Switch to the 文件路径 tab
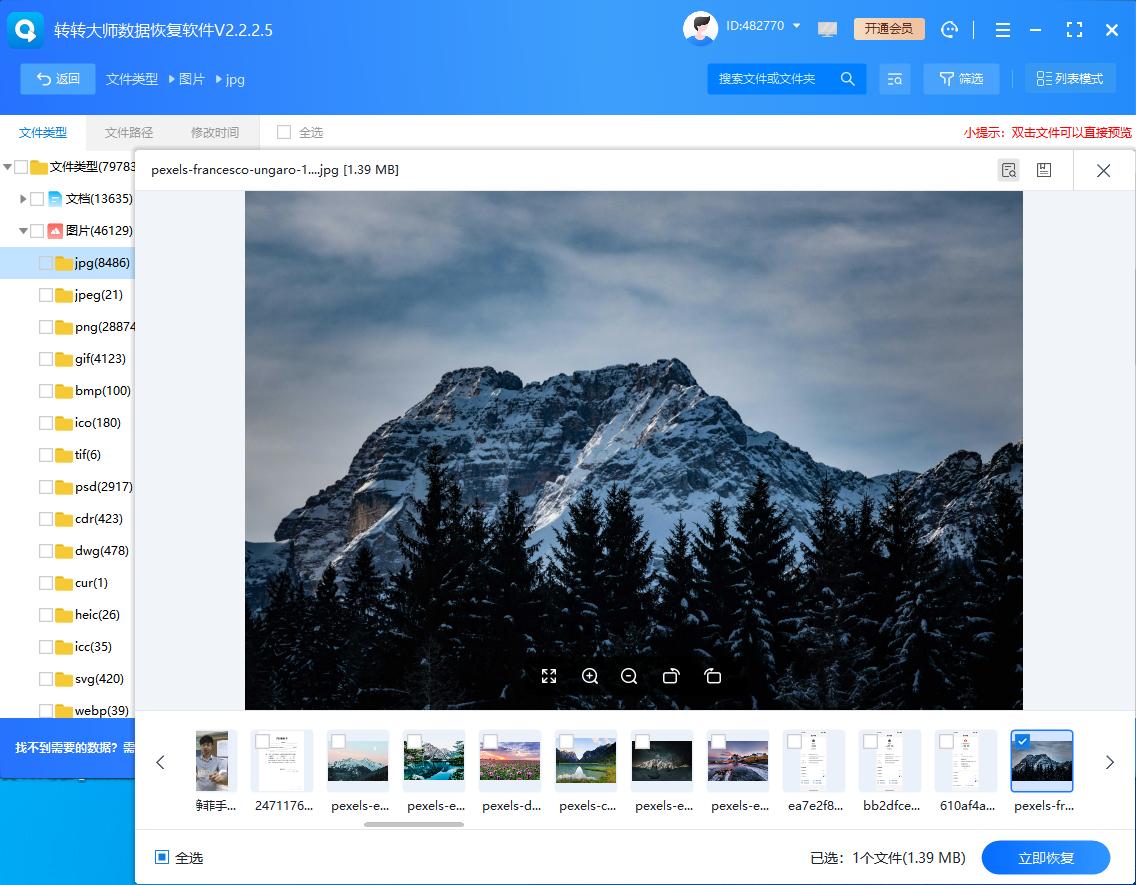Viewport: 1136px width, 885px height. (x=128, y=132)
